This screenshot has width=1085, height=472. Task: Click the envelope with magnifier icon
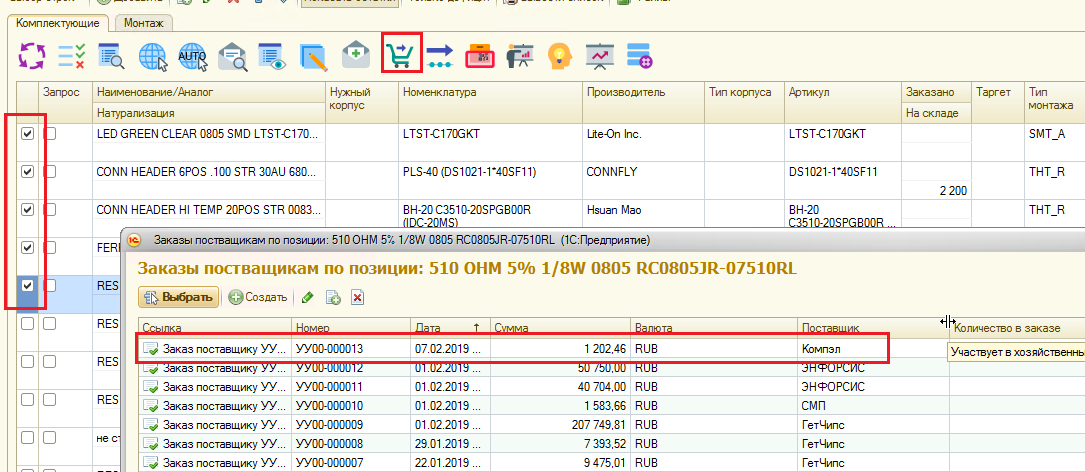click(232, 56)
